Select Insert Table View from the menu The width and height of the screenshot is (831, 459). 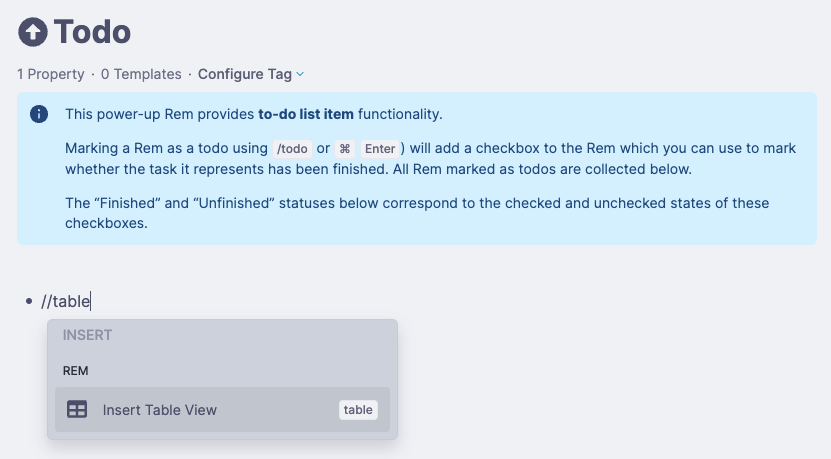160,410
